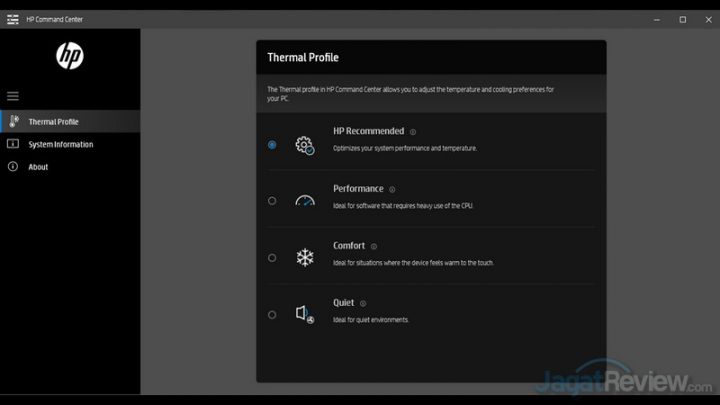Click the Thermal Profile panel heading

(x=303, y=57)
